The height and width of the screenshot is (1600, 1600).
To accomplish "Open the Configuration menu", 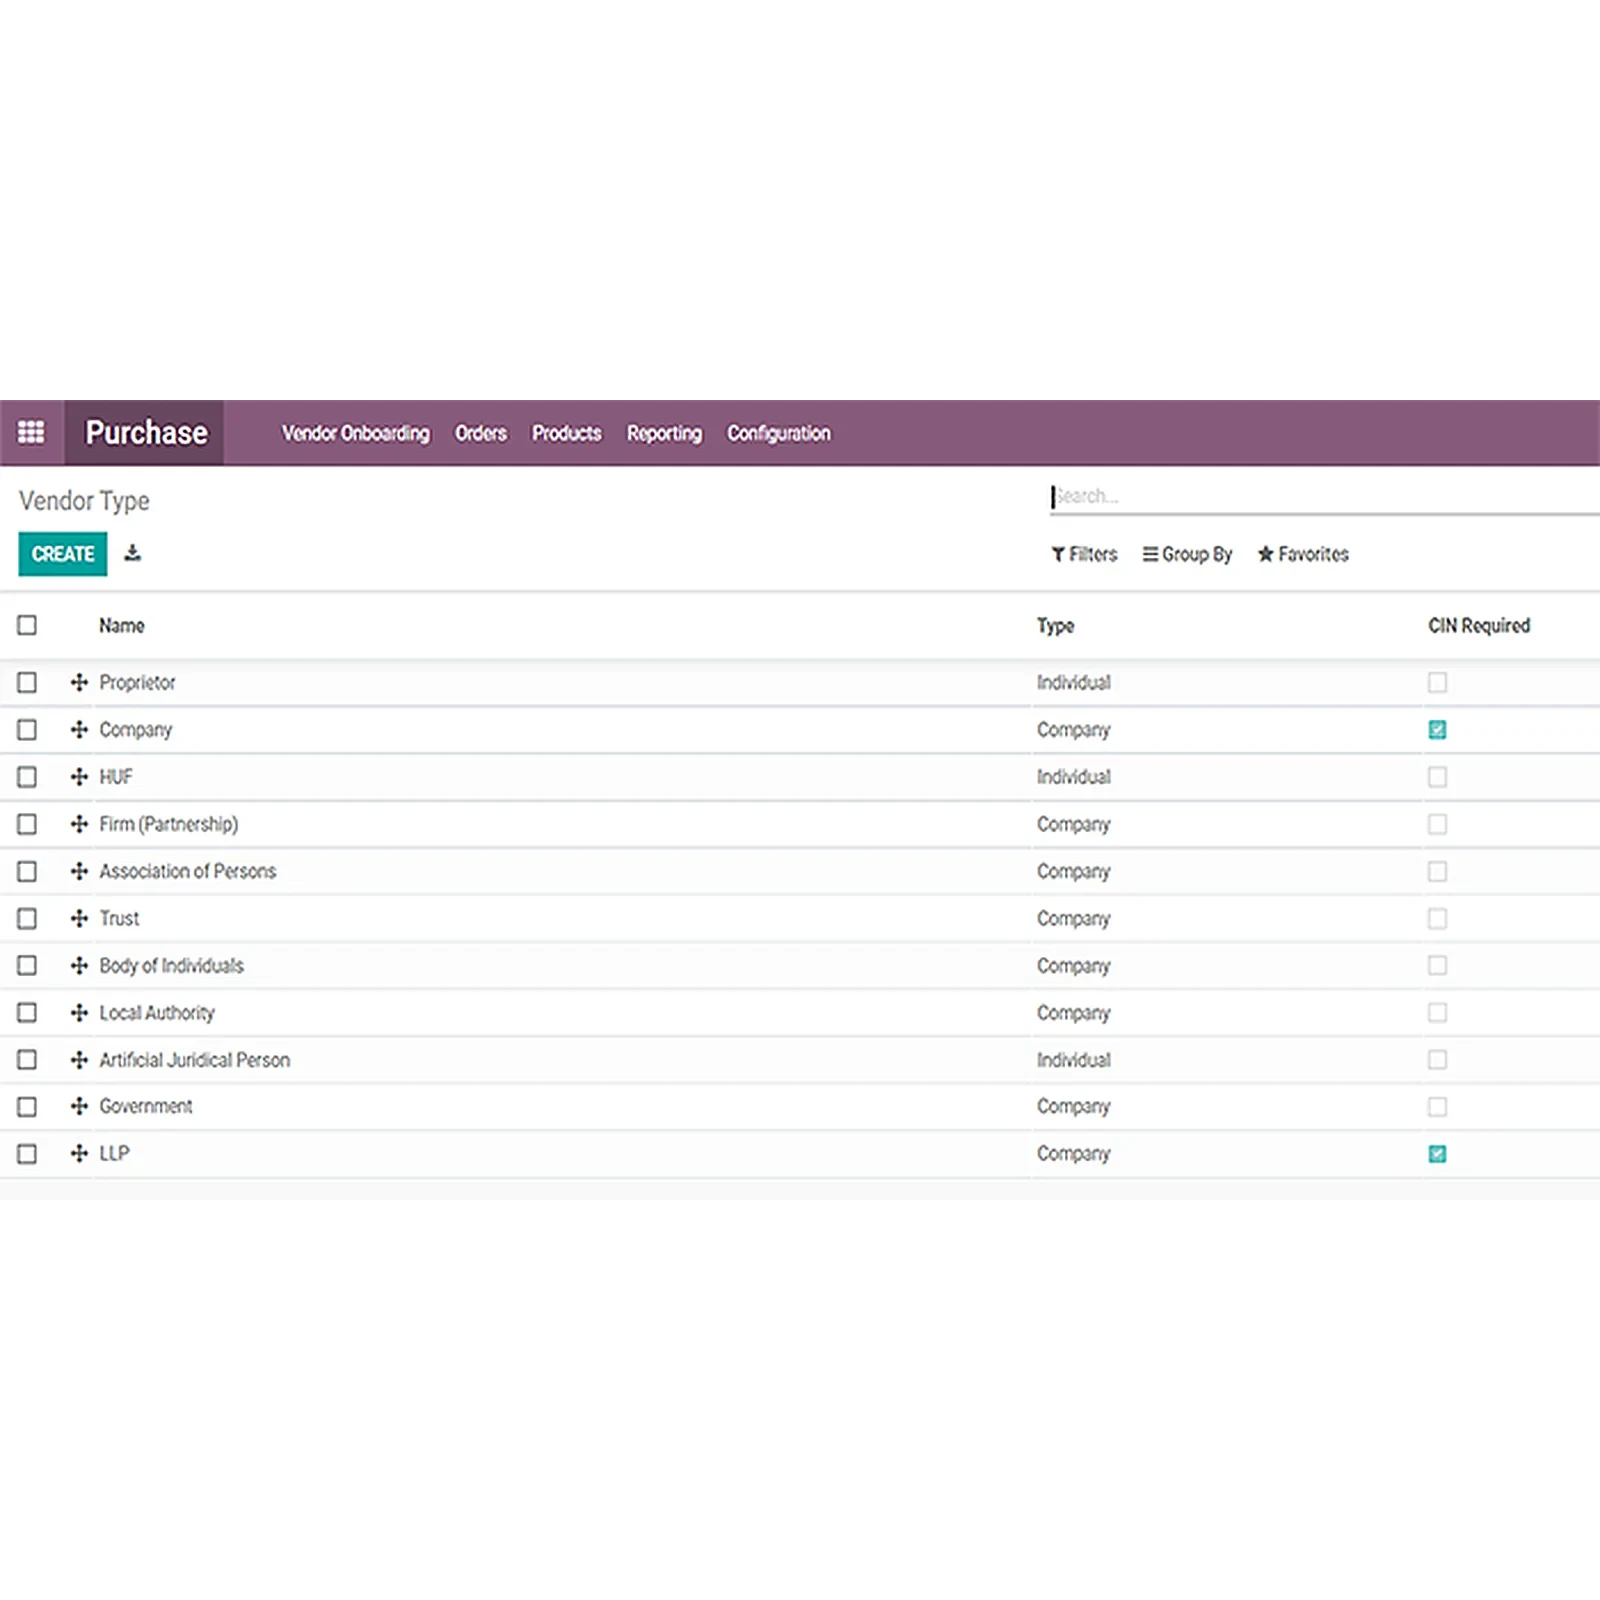I will coord(778,433).
